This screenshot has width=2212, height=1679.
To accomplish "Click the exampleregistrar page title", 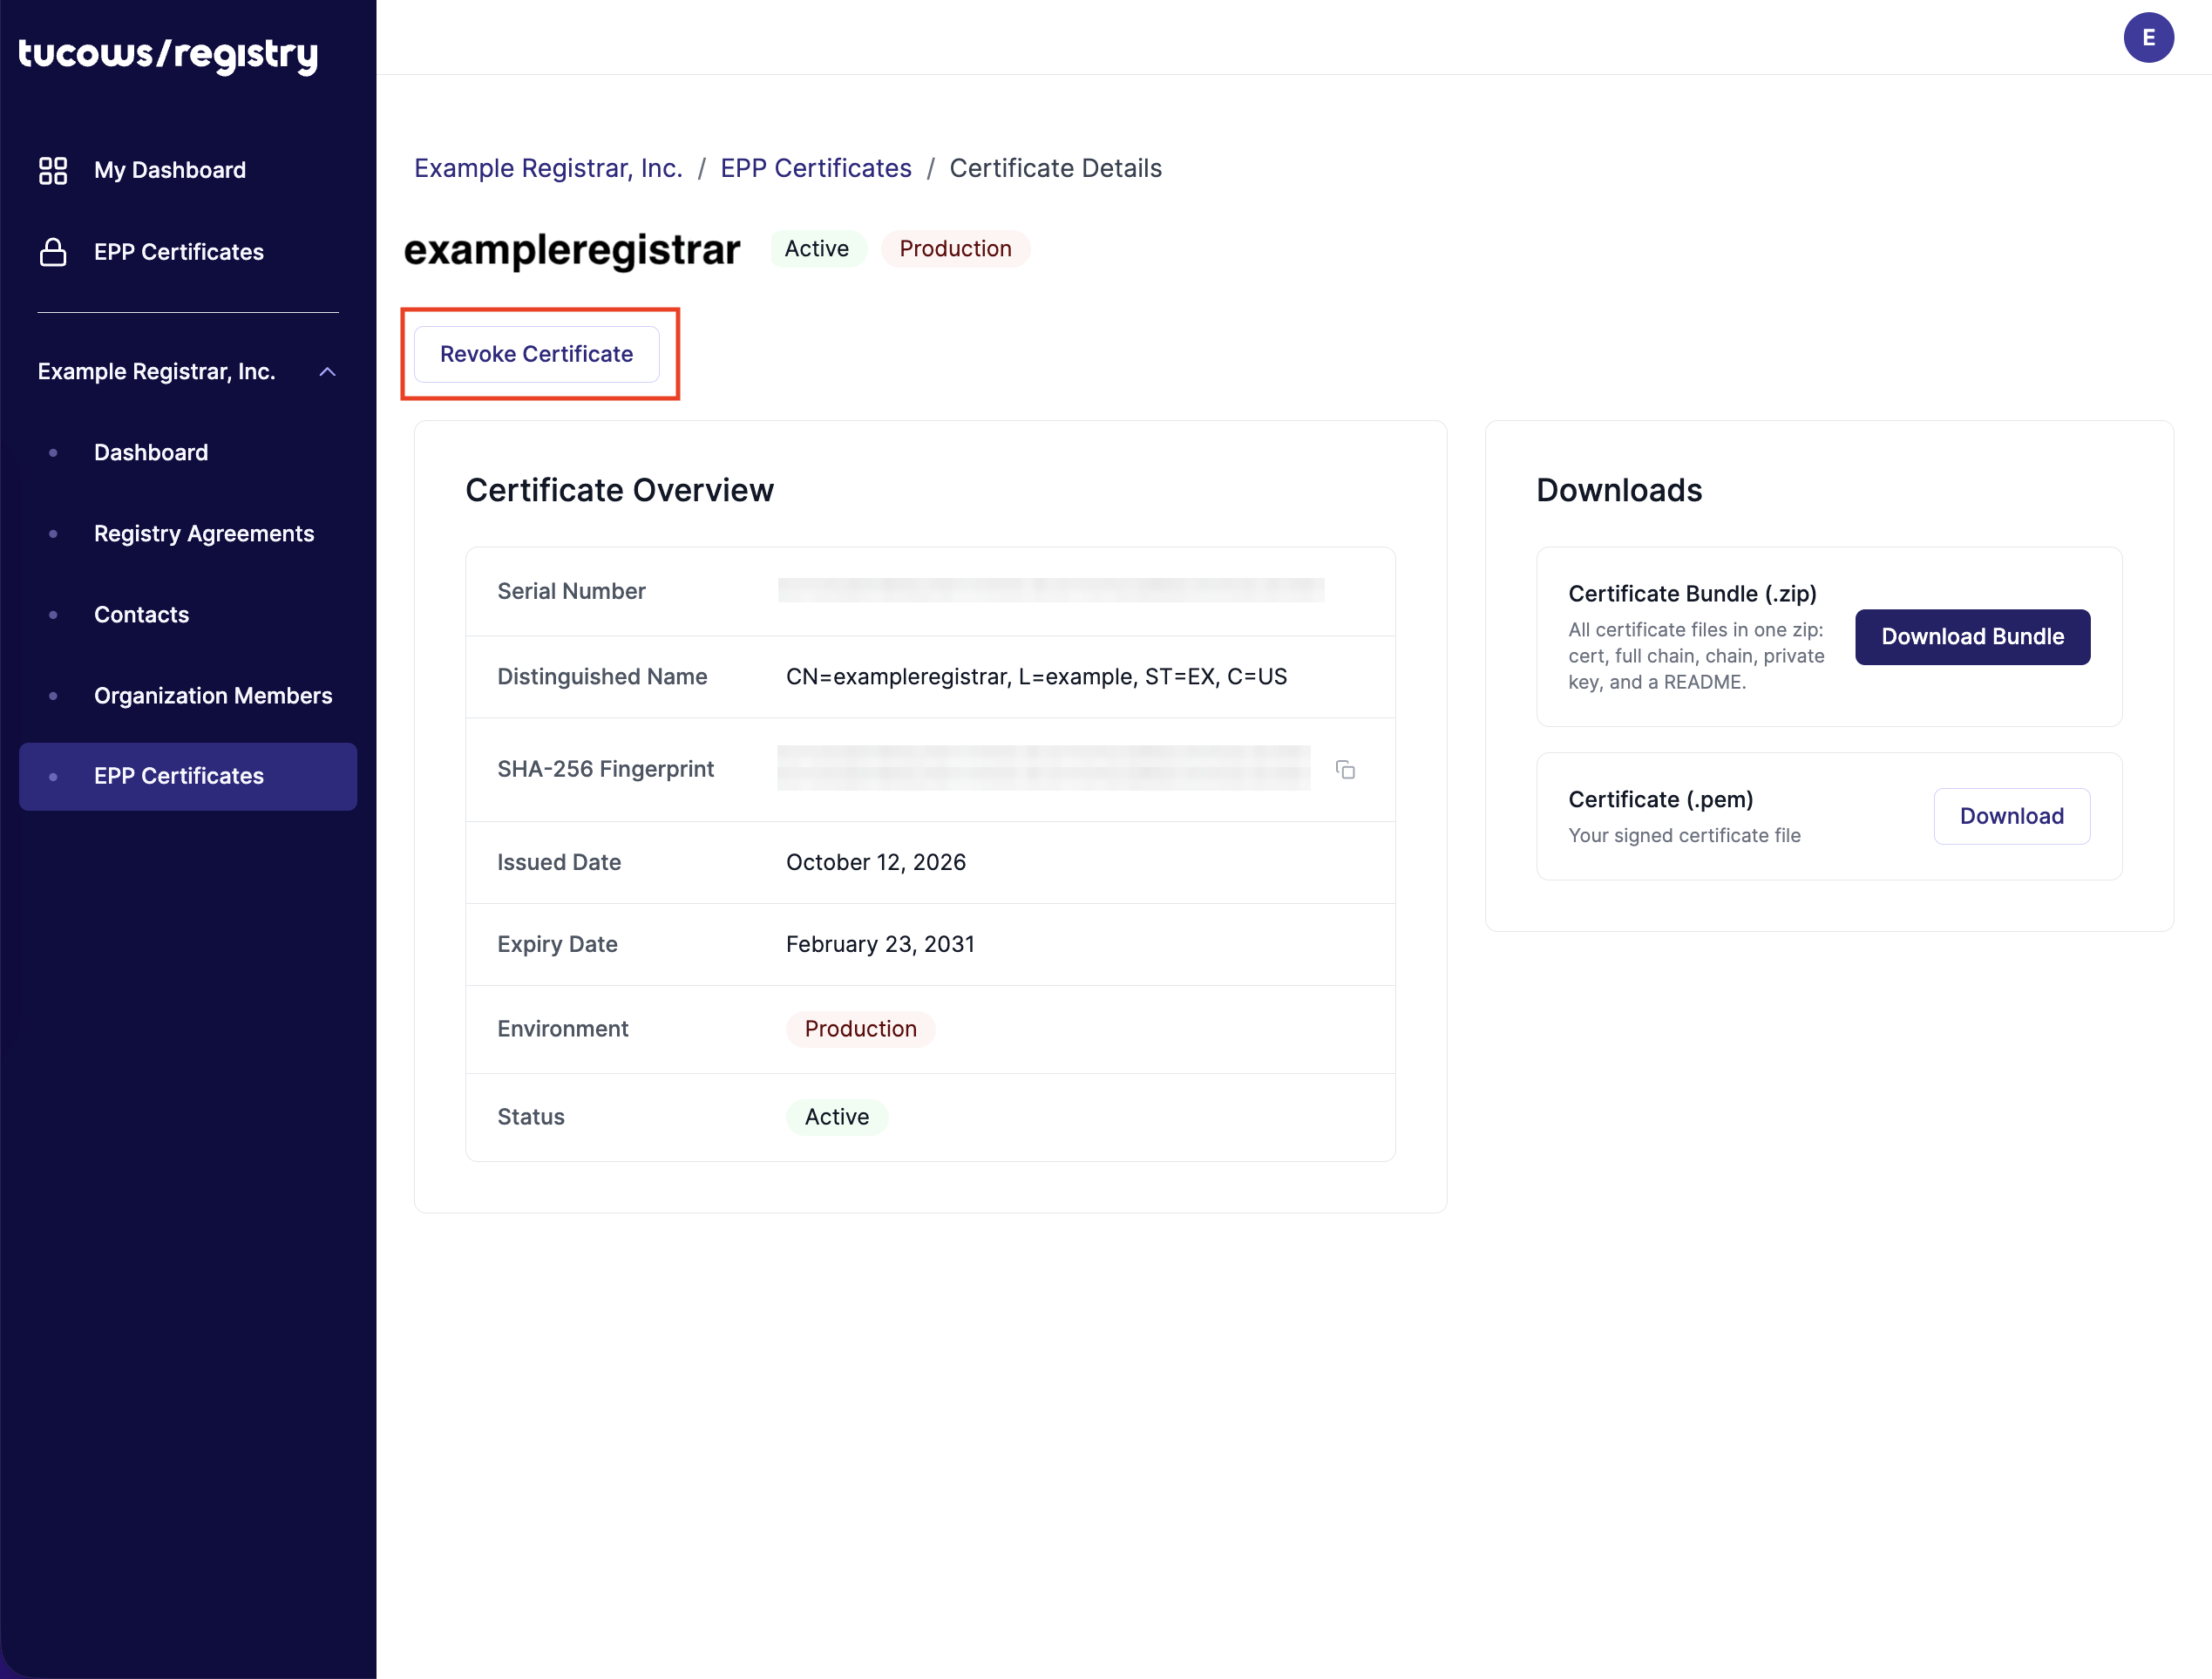I will pos(572,249).
